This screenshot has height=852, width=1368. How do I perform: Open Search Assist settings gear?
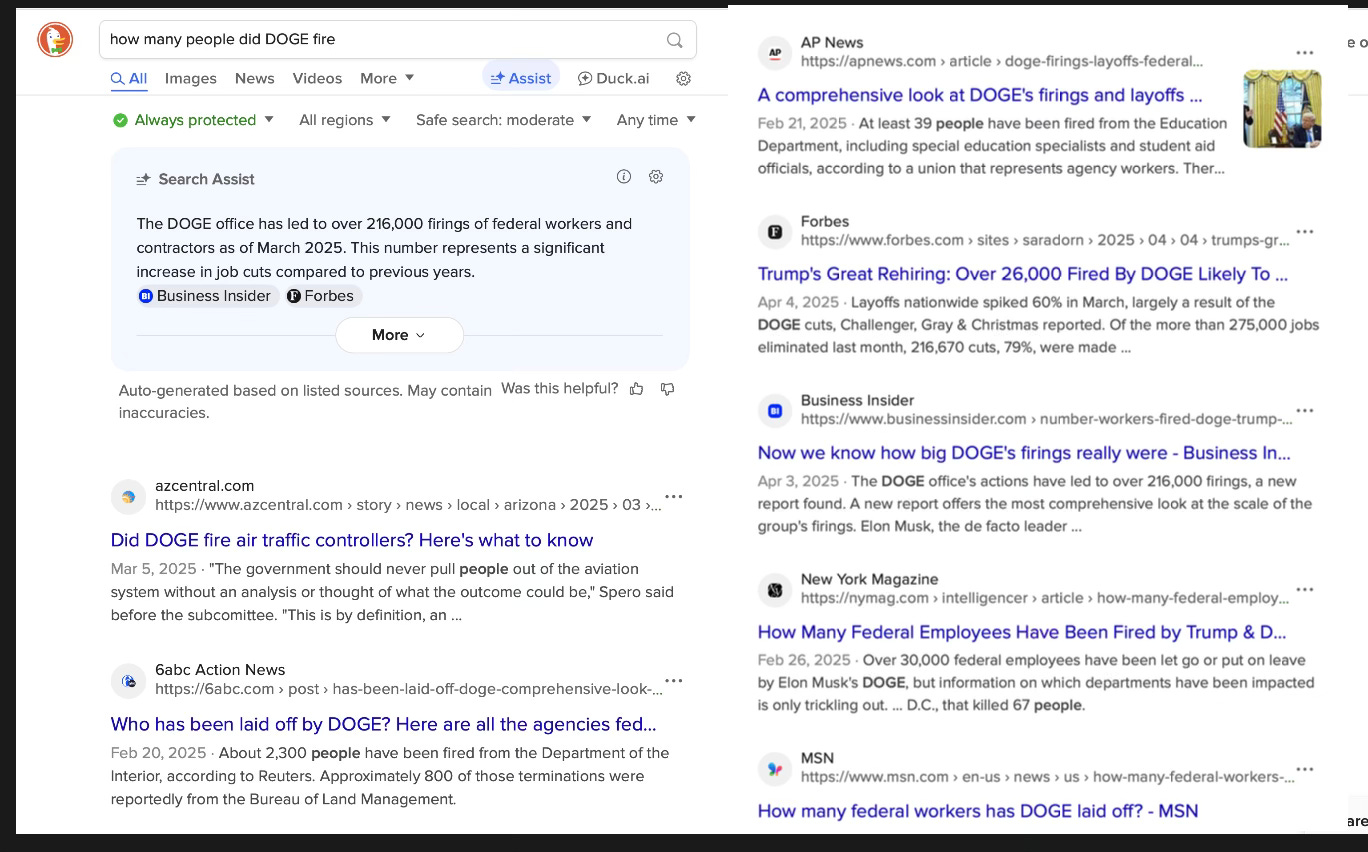(656, 177)
